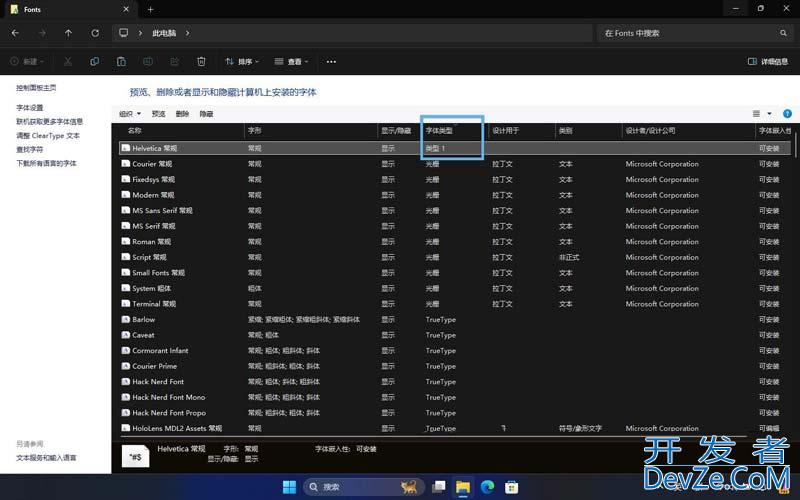Open the 排序 sort dropdown
This screenshot has height=500, width=800.
point(242,62)
